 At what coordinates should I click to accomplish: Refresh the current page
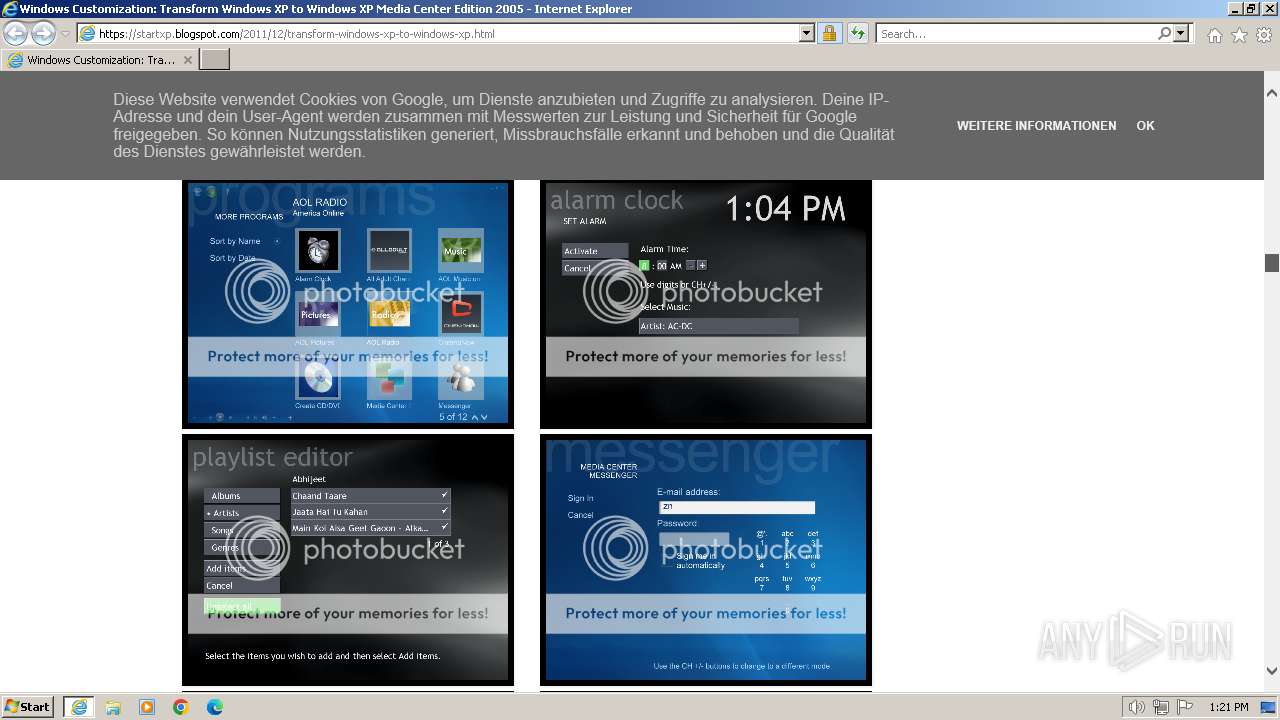(857, 34)
